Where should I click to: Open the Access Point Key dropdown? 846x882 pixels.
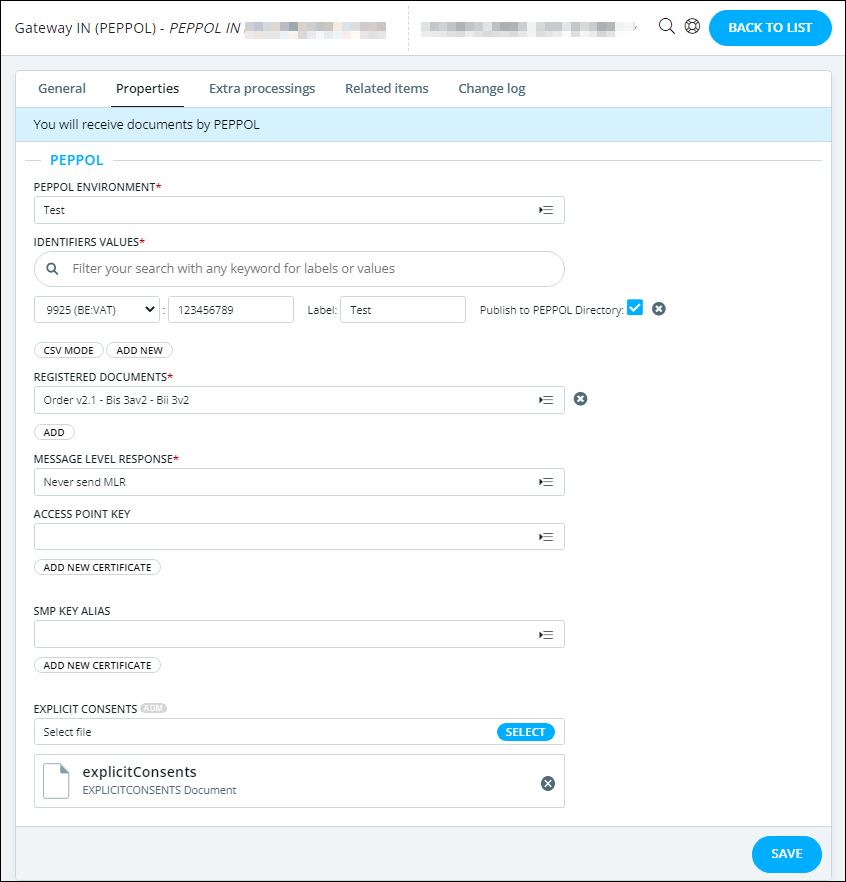tap(546, 537)
